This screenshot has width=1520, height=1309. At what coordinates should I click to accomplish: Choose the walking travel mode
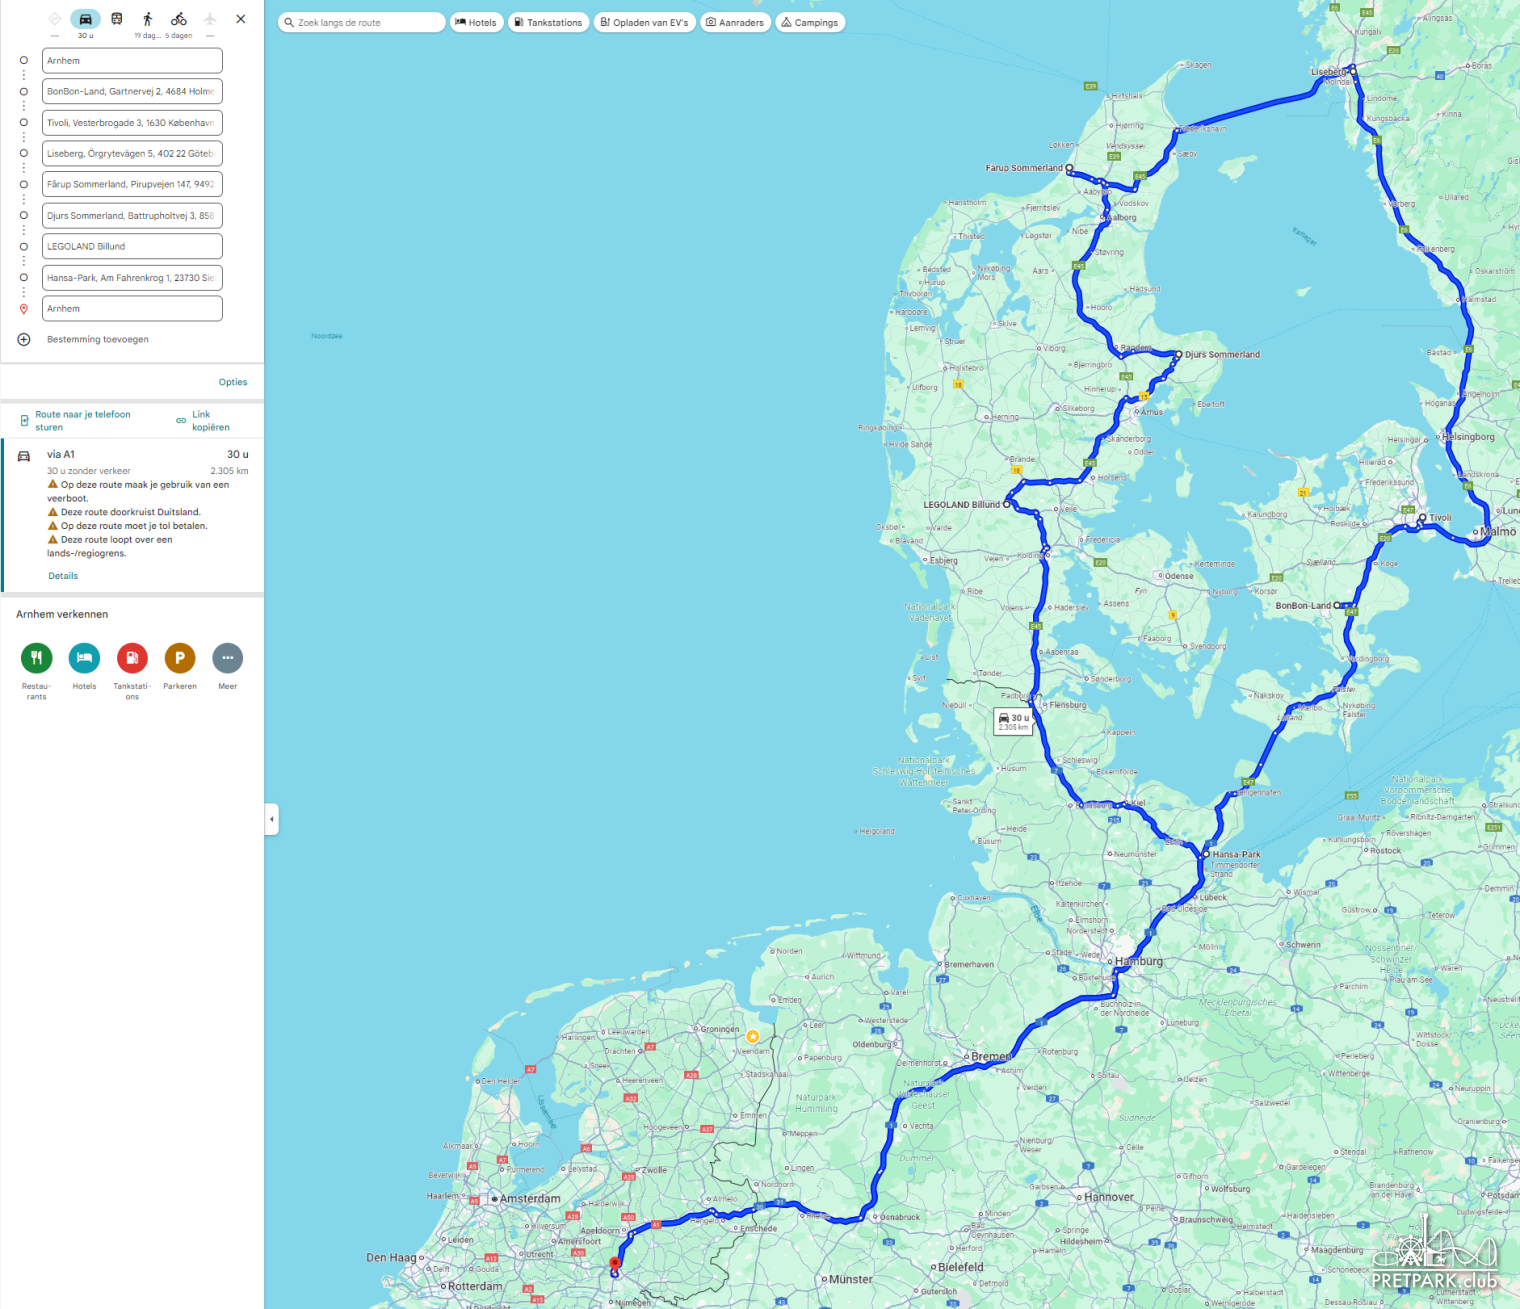148,19
